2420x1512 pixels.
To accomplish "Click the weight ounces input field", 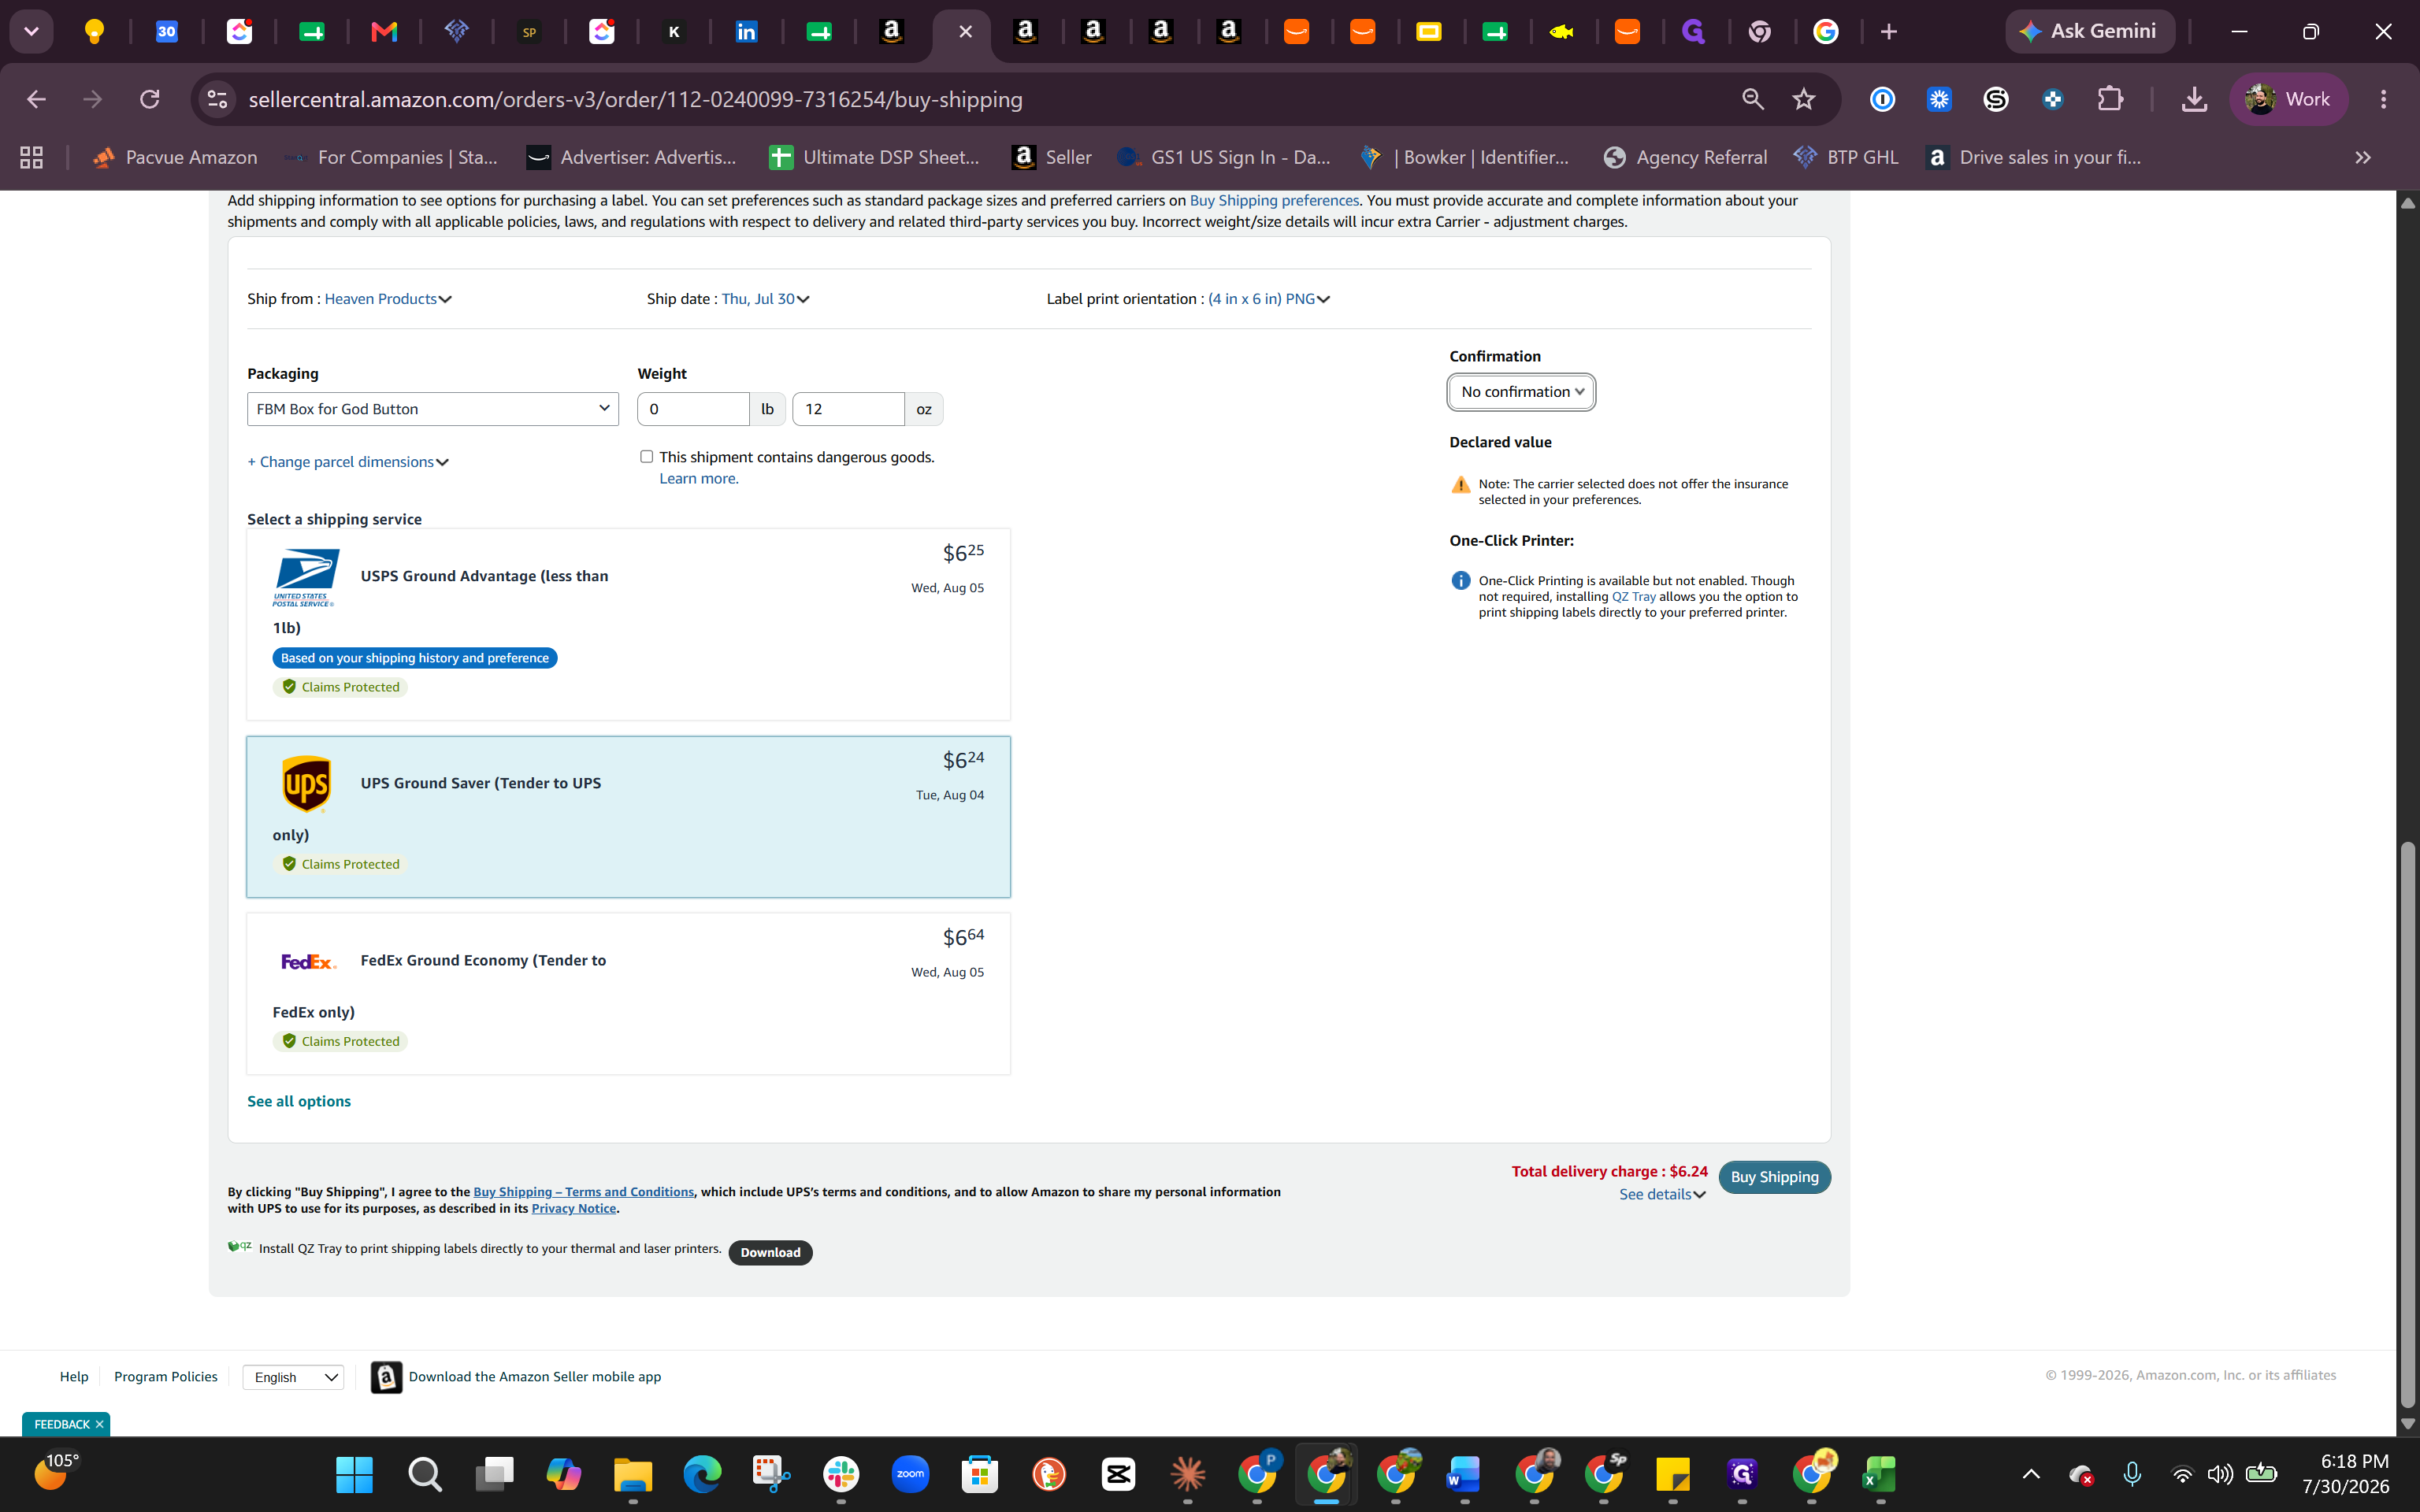I will [x=848, y=409].
